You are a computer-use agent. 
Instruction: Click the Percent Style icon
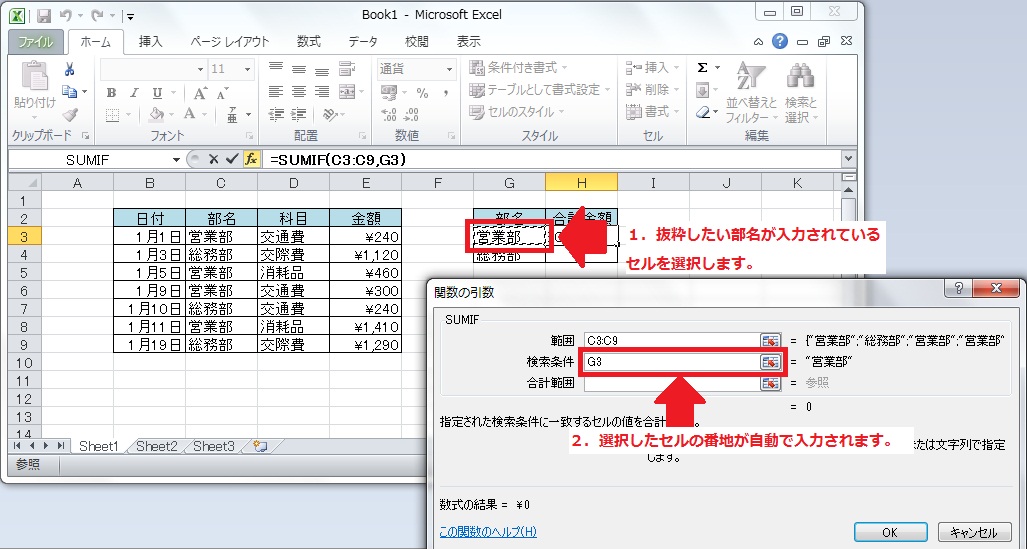[x=422, y=93]
